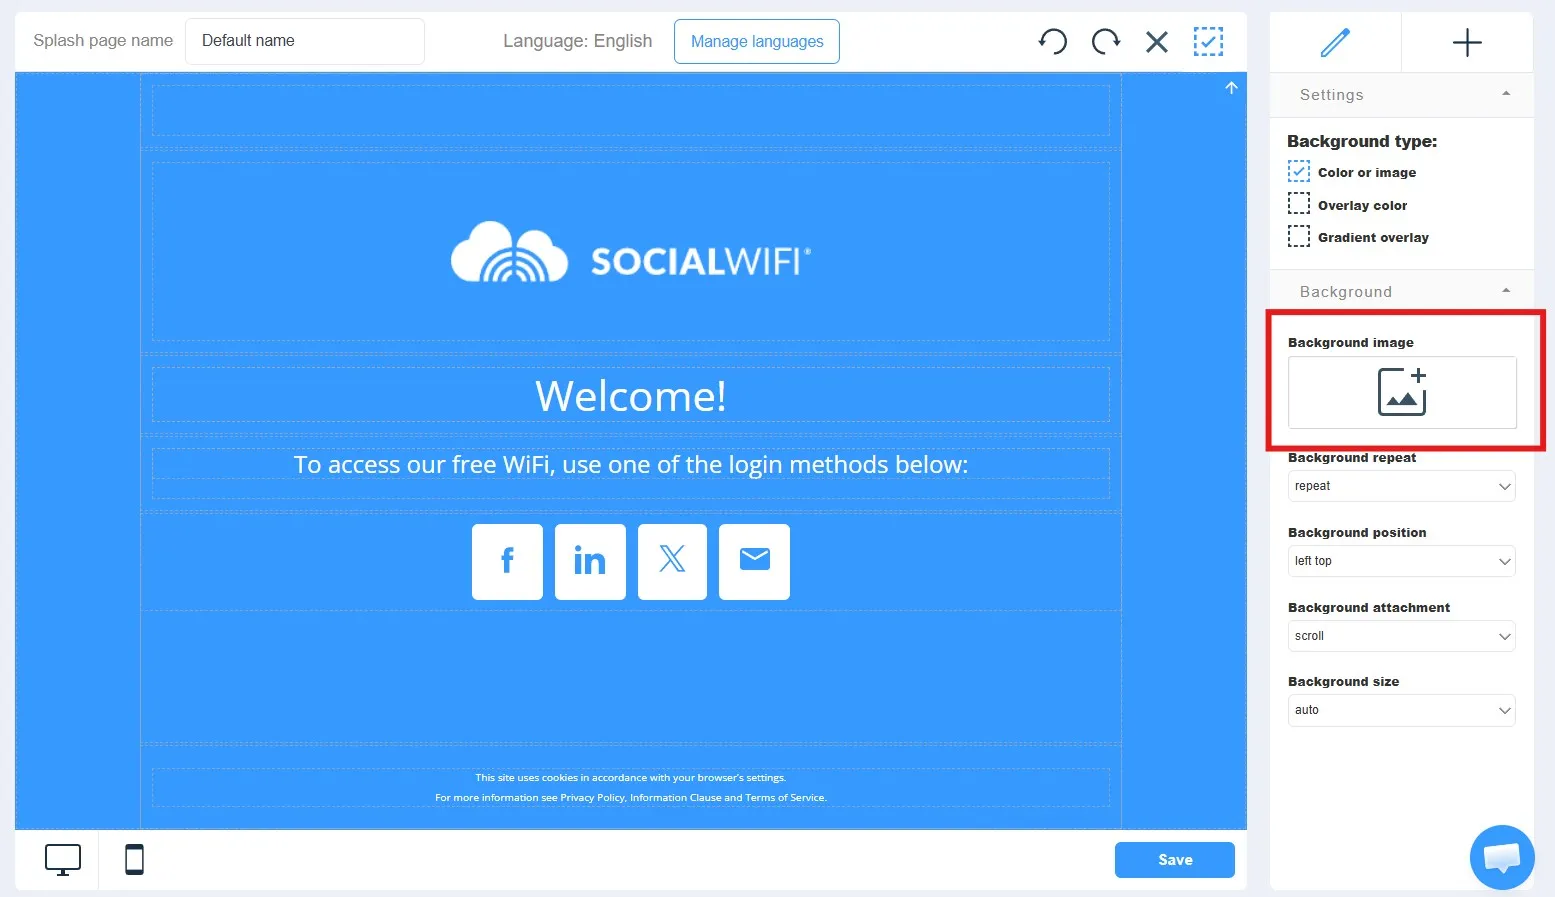Select the SocialWiFi logo image
The image size is (1555, 897).
pyautogui.click(x=631, y=252)
